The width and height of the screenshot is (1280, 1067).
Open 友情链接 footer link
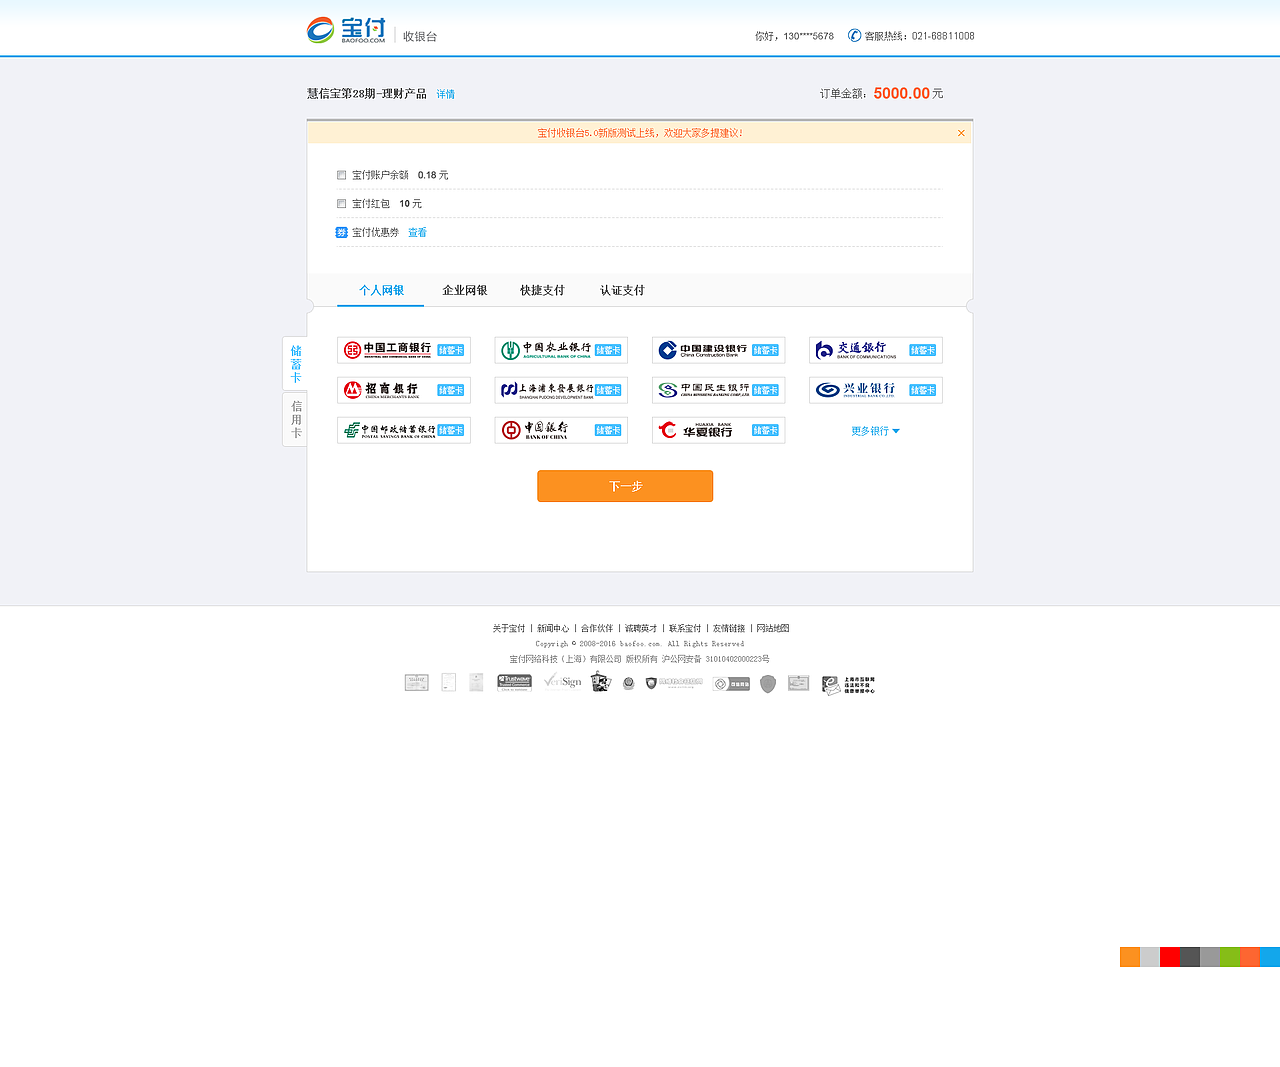729,629
